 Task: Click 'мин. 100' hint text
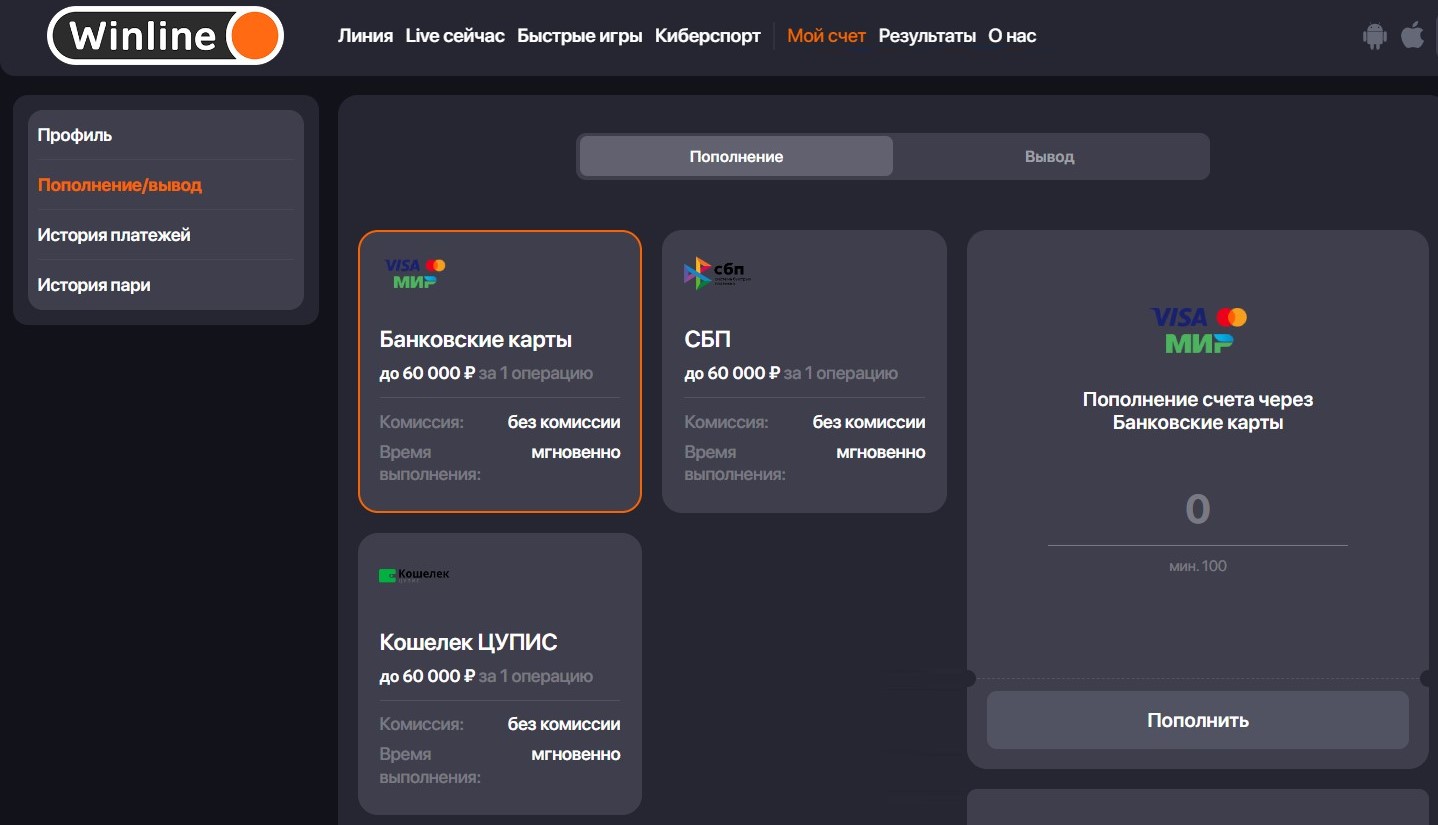1198,566
